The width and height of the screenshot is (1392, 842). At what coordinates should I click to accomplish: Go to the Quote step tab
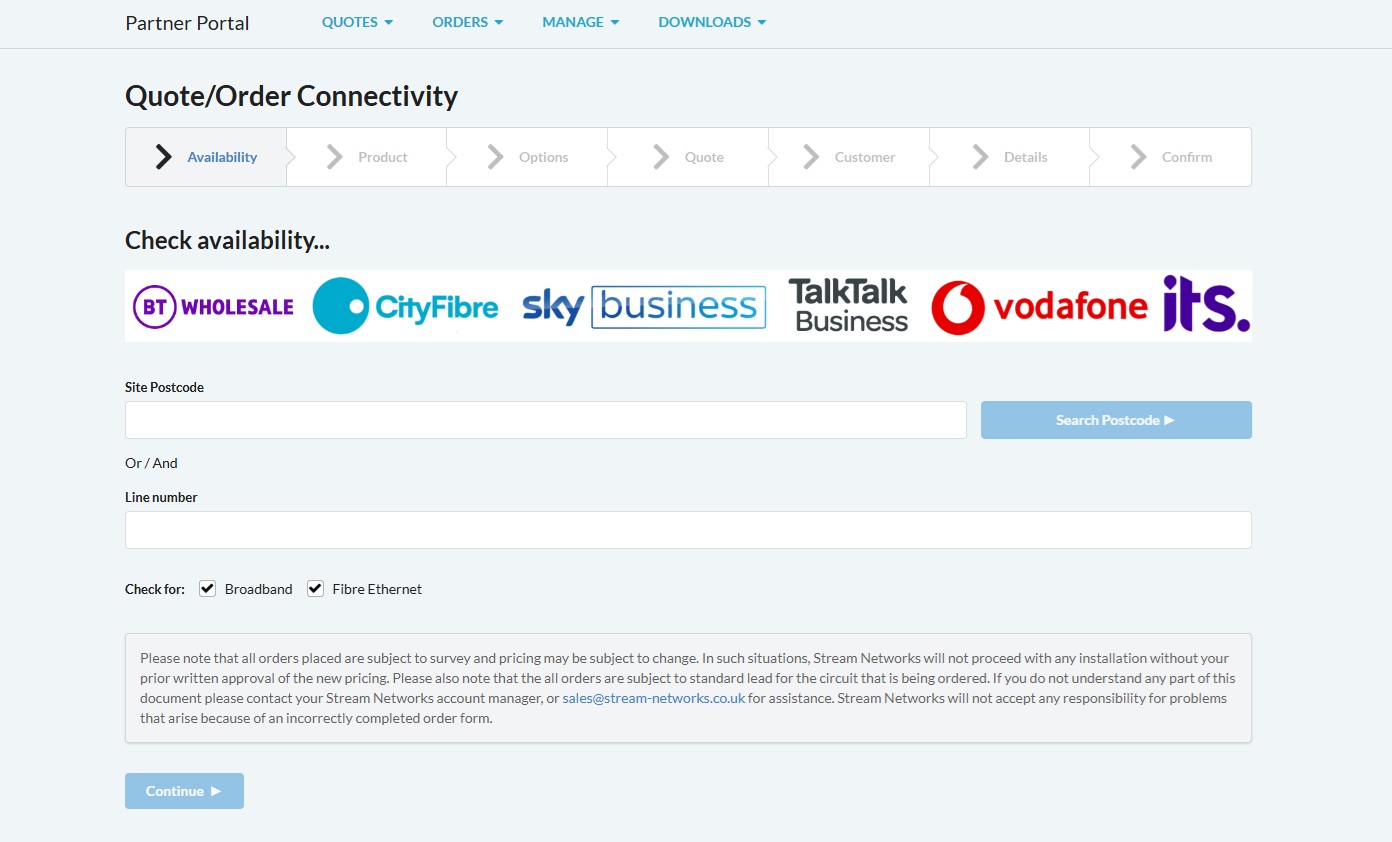point(688,157)
